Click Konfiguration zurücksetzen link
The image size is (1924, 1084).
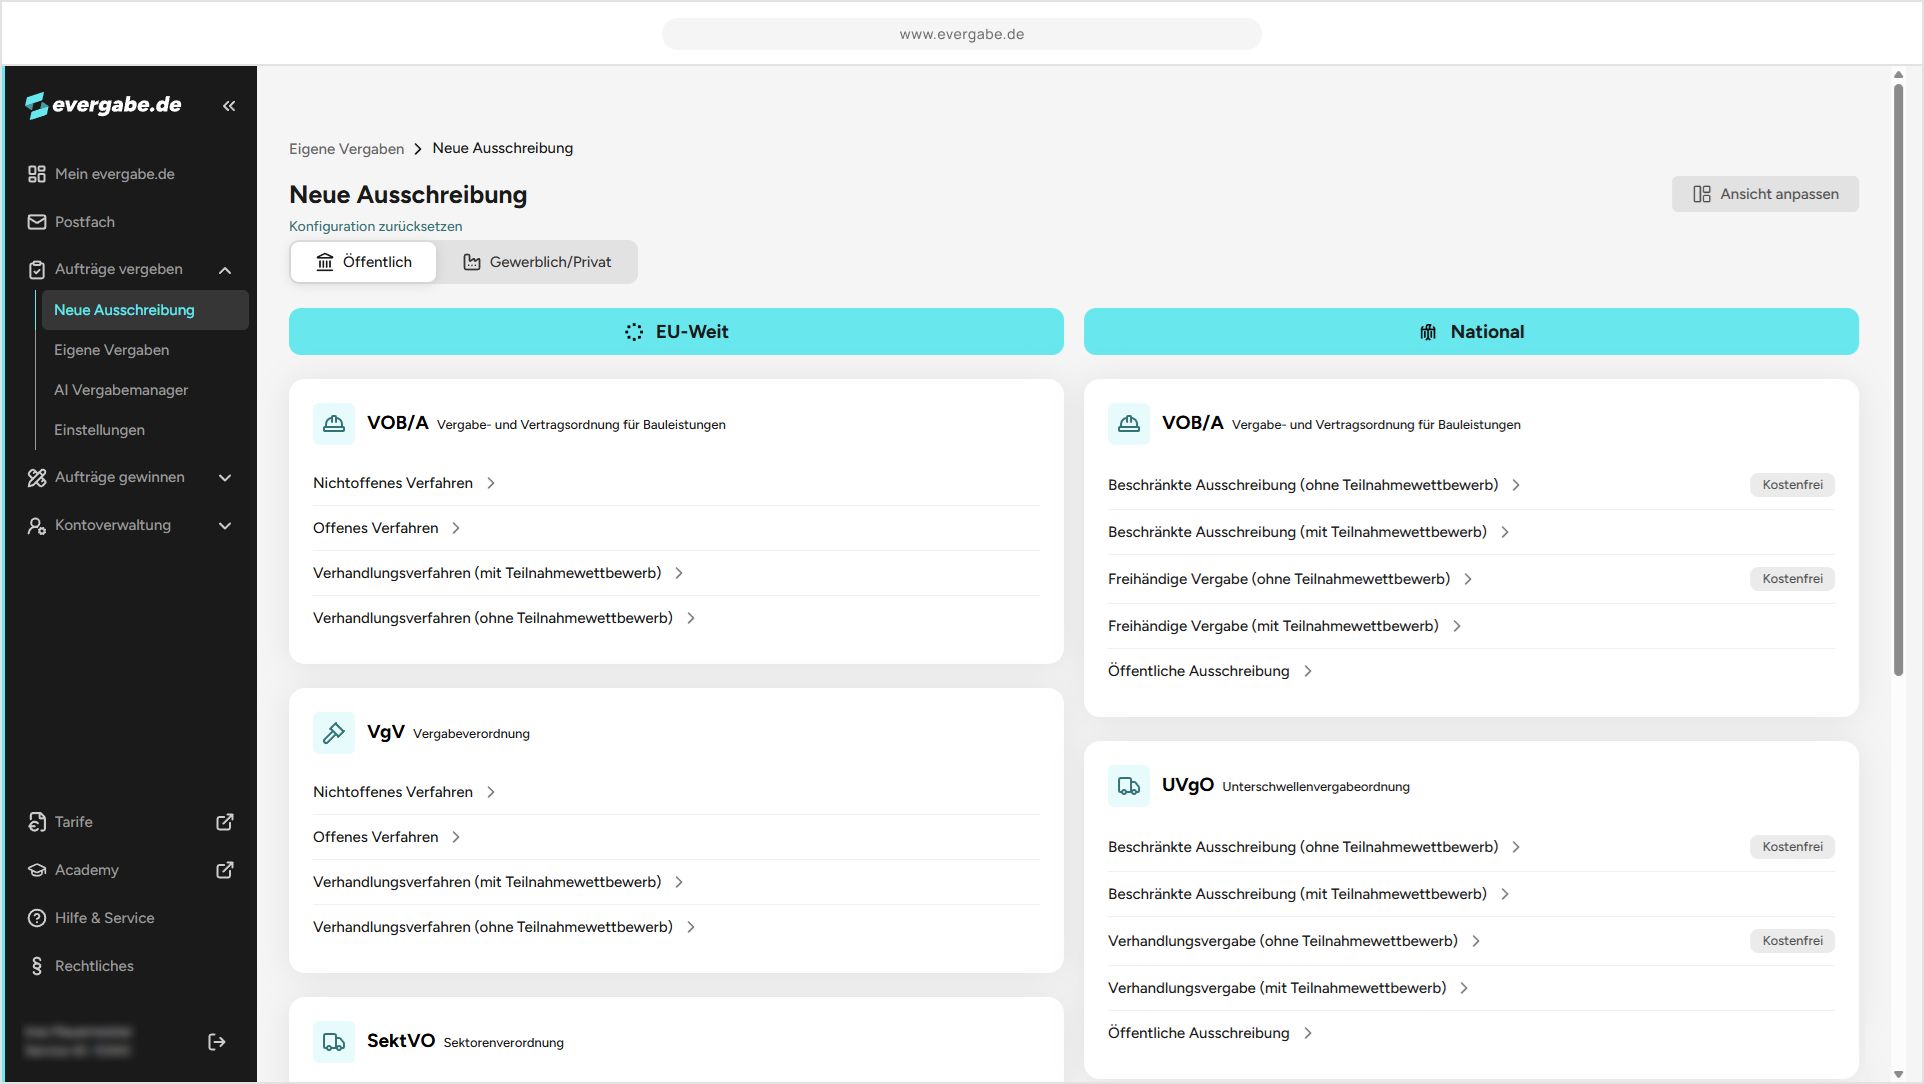375,226
